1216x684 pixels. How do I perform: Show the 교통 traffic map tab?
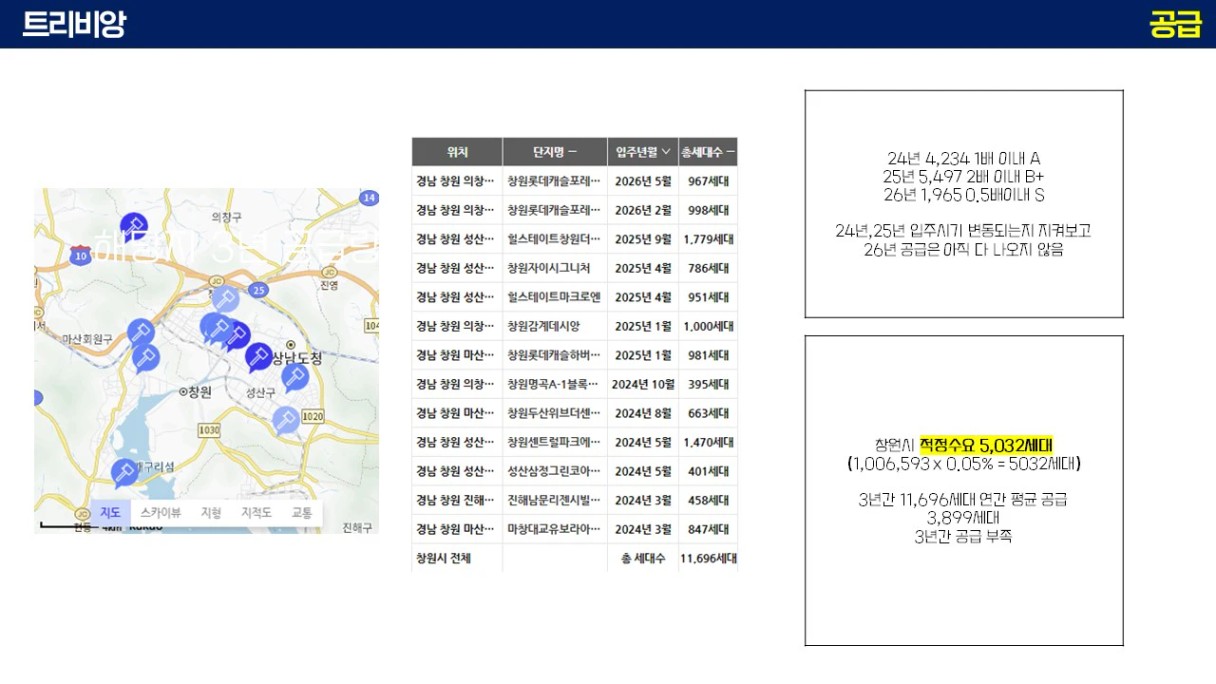302,512
